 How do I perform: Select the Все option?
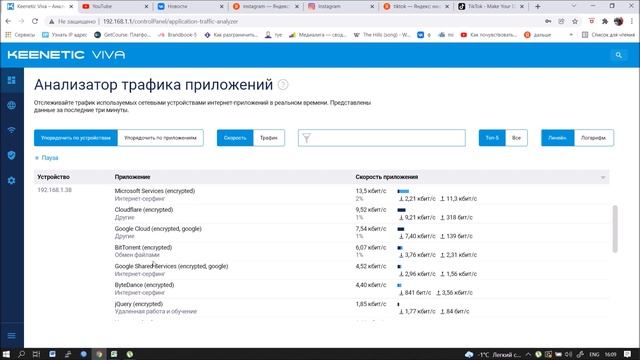(x=516, y=138)
